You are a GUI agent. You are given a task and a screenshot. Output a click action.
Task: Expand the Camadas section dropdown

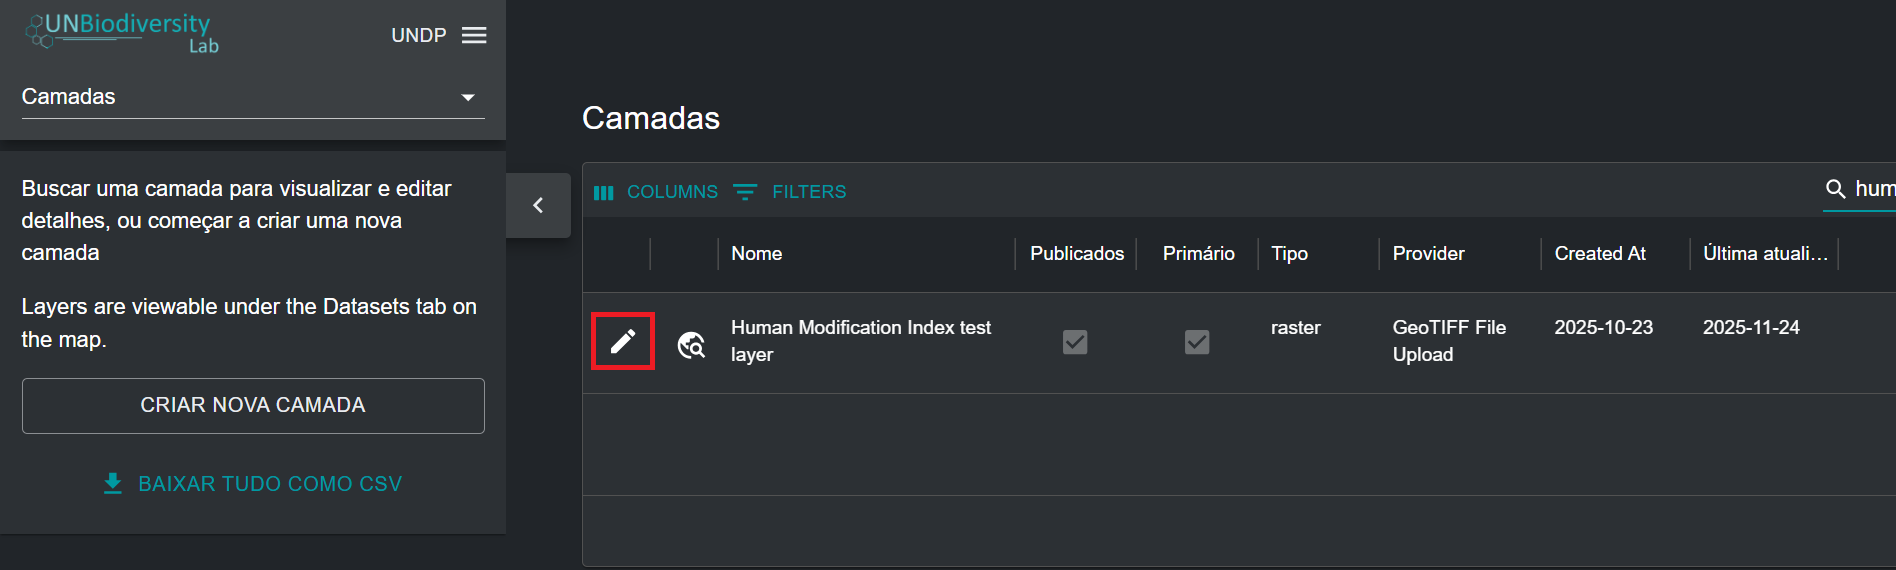point(467,97)
